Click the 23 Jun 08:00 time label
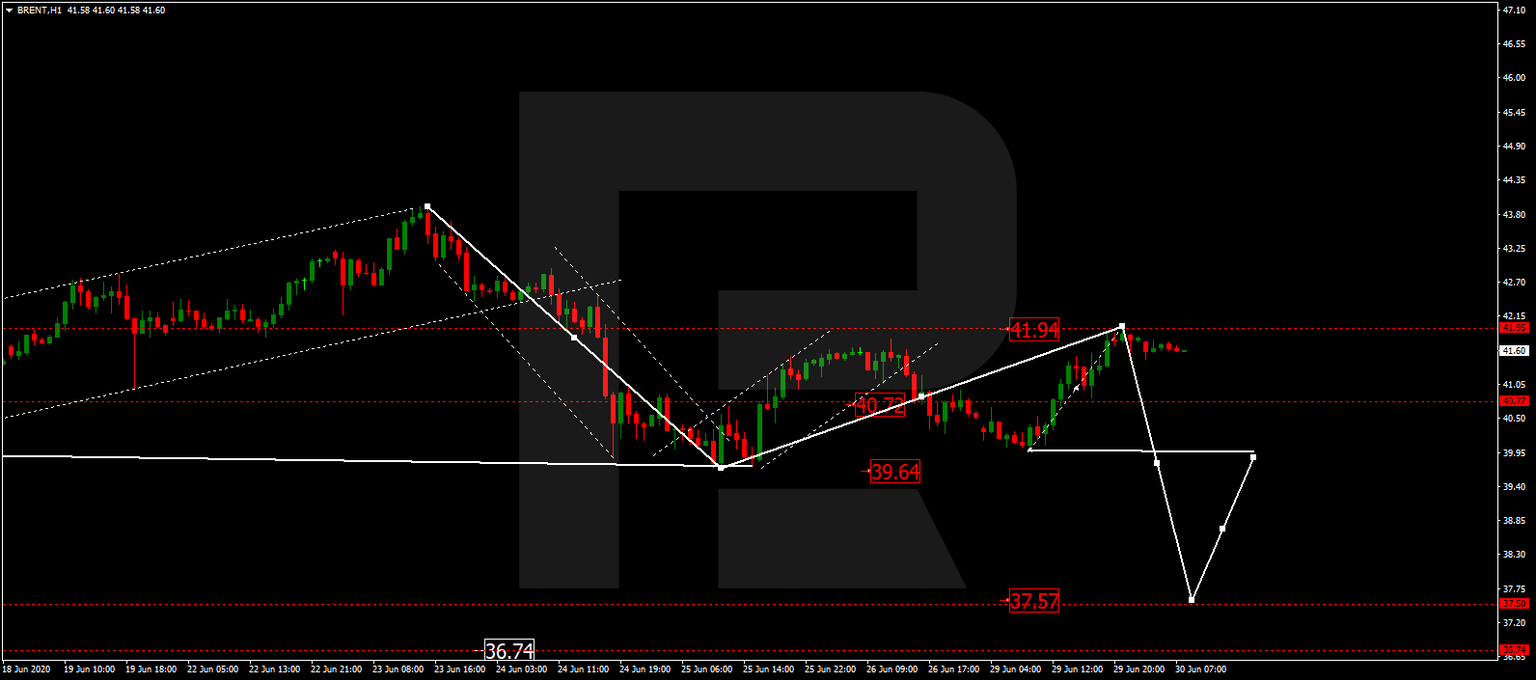The image size is (1536, 680). pos(400,669)
